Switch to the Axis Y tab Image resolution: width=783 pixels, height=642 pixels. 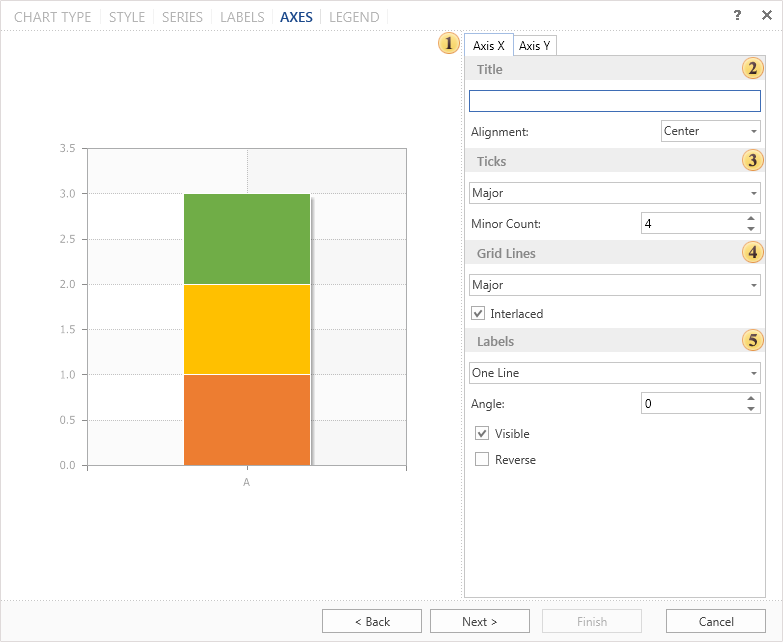[535, 46]
